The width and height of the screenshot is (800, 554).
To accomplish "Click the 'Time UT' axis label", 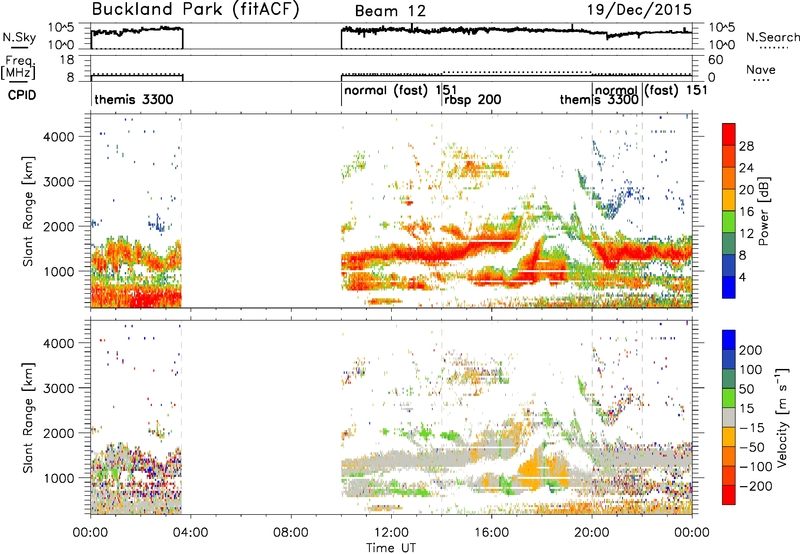I will coord(391,548).
